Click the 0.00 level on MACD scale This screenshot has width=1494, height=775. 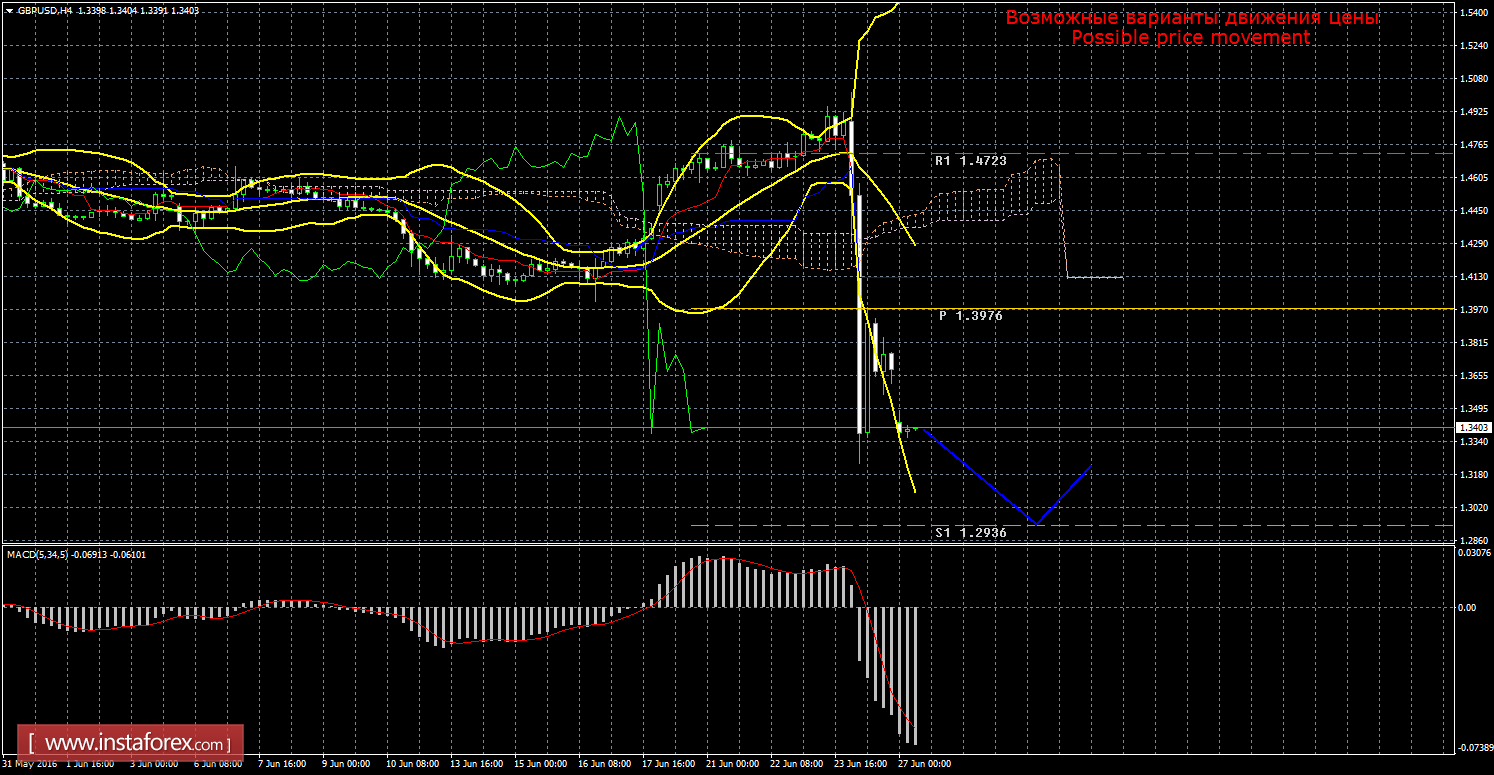click(x=1466, y=606)
